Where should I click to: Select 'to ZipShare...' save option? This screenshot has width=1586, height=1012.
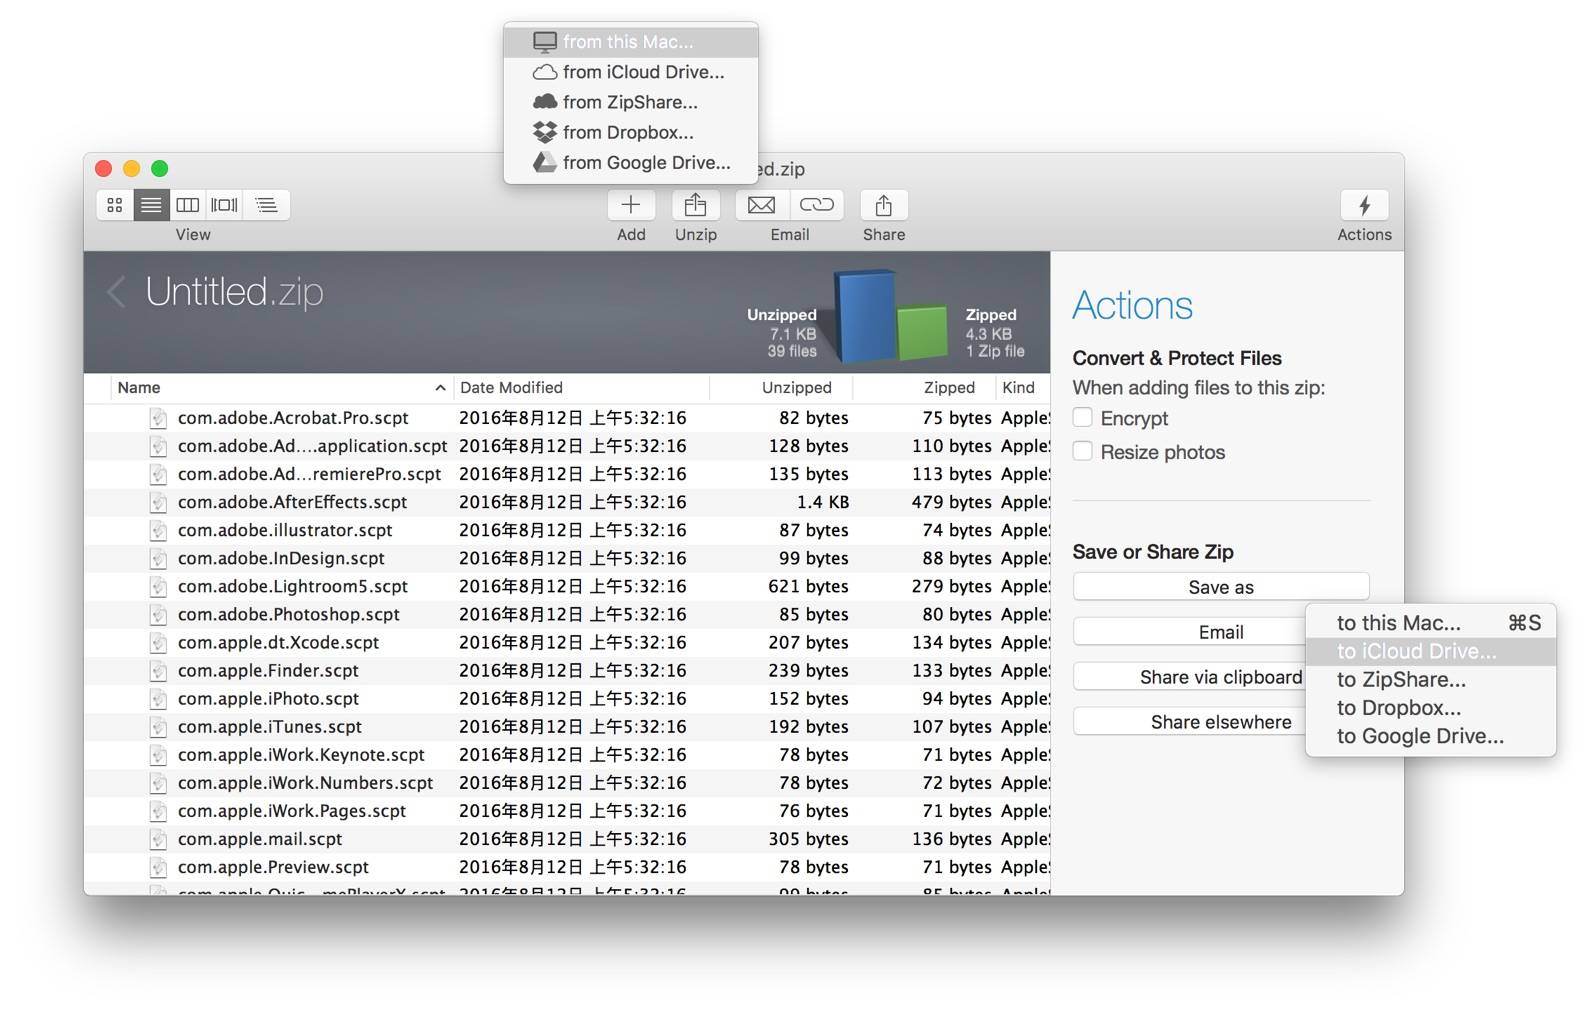coord(1431,680)
